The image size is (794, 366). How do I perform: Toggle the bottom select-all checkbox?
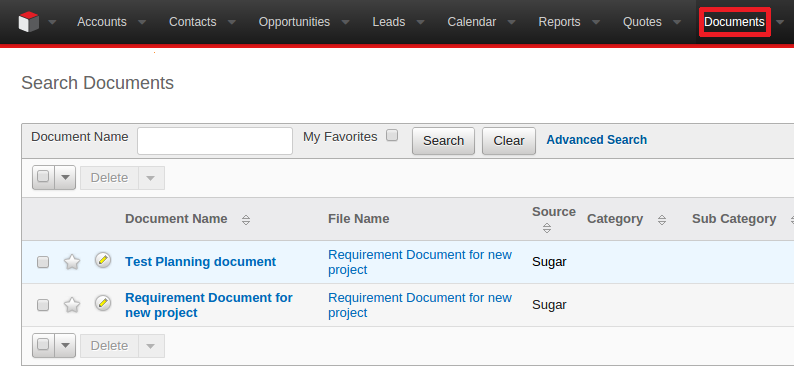(x=43, y=344)
